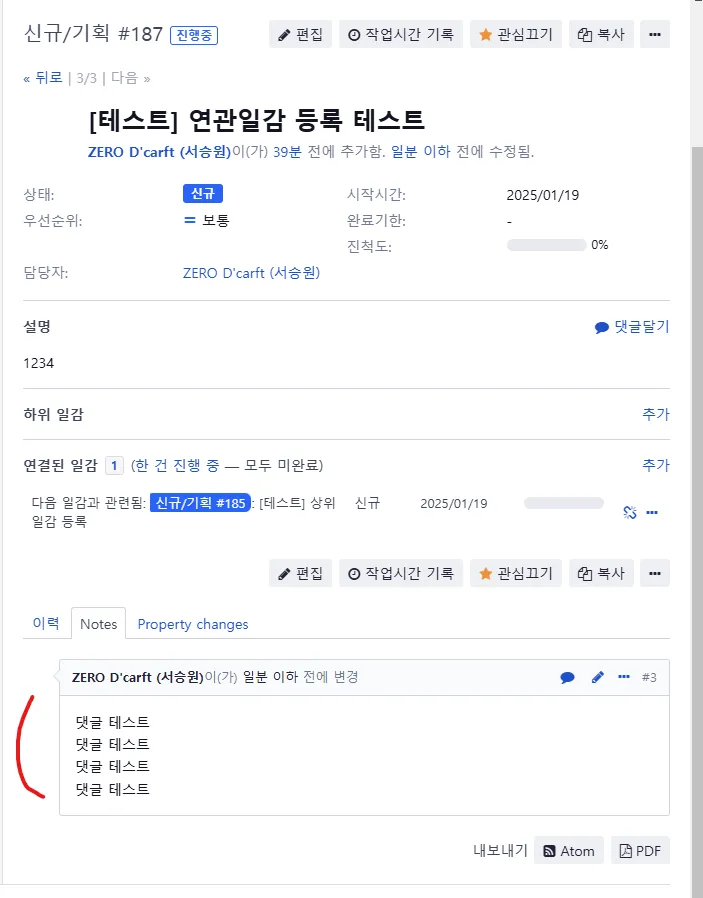Remove relation using the unlink icon
The width and height of the screenshot is (703, 898).
pyautogui.click(x=629, y=512)
